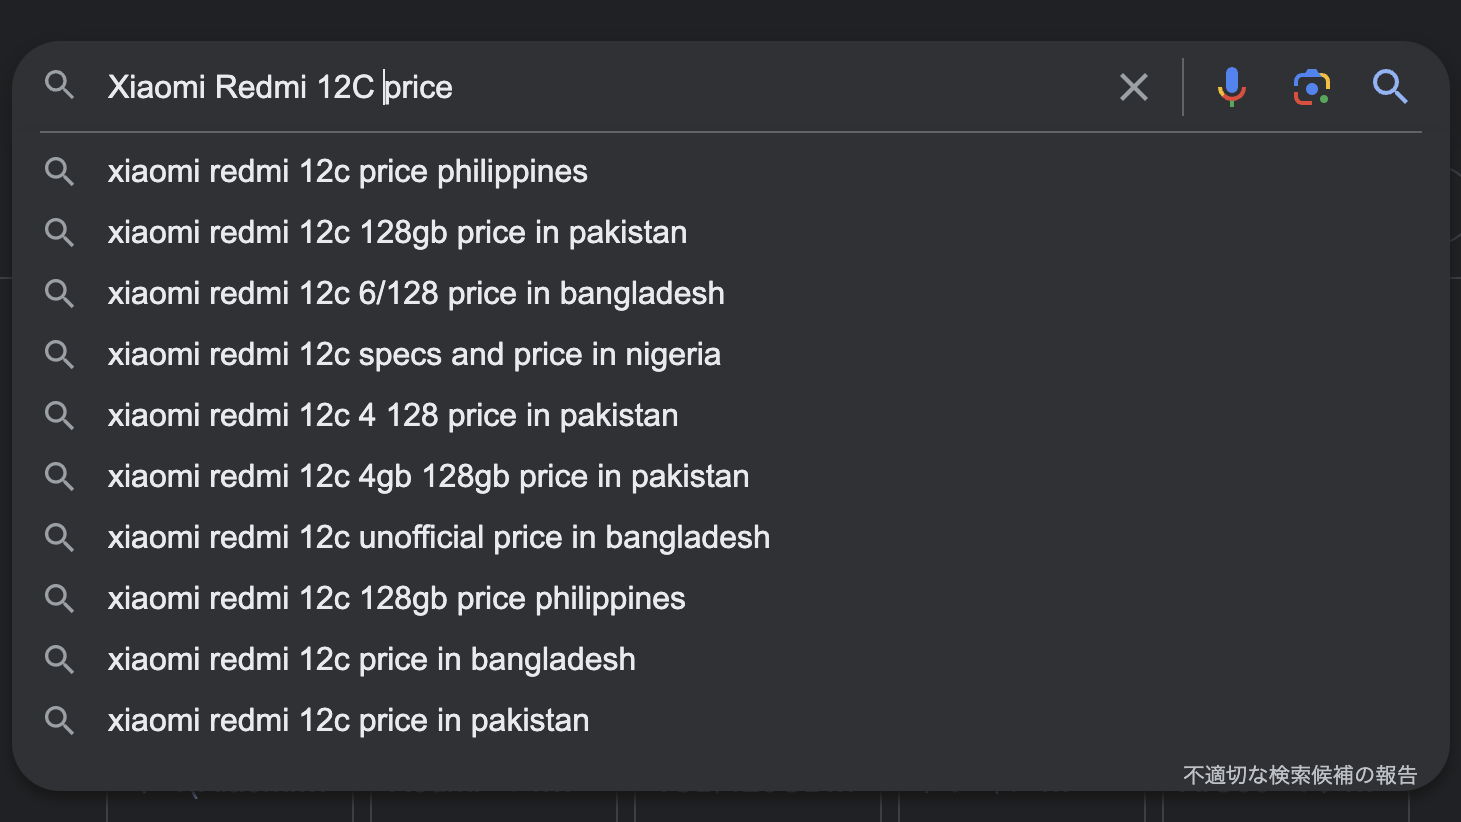Pick '12c 4gb 128gb price in pakistan' suggestion
This screenshot has width=1461, height=822.
[x=428, y=477]
